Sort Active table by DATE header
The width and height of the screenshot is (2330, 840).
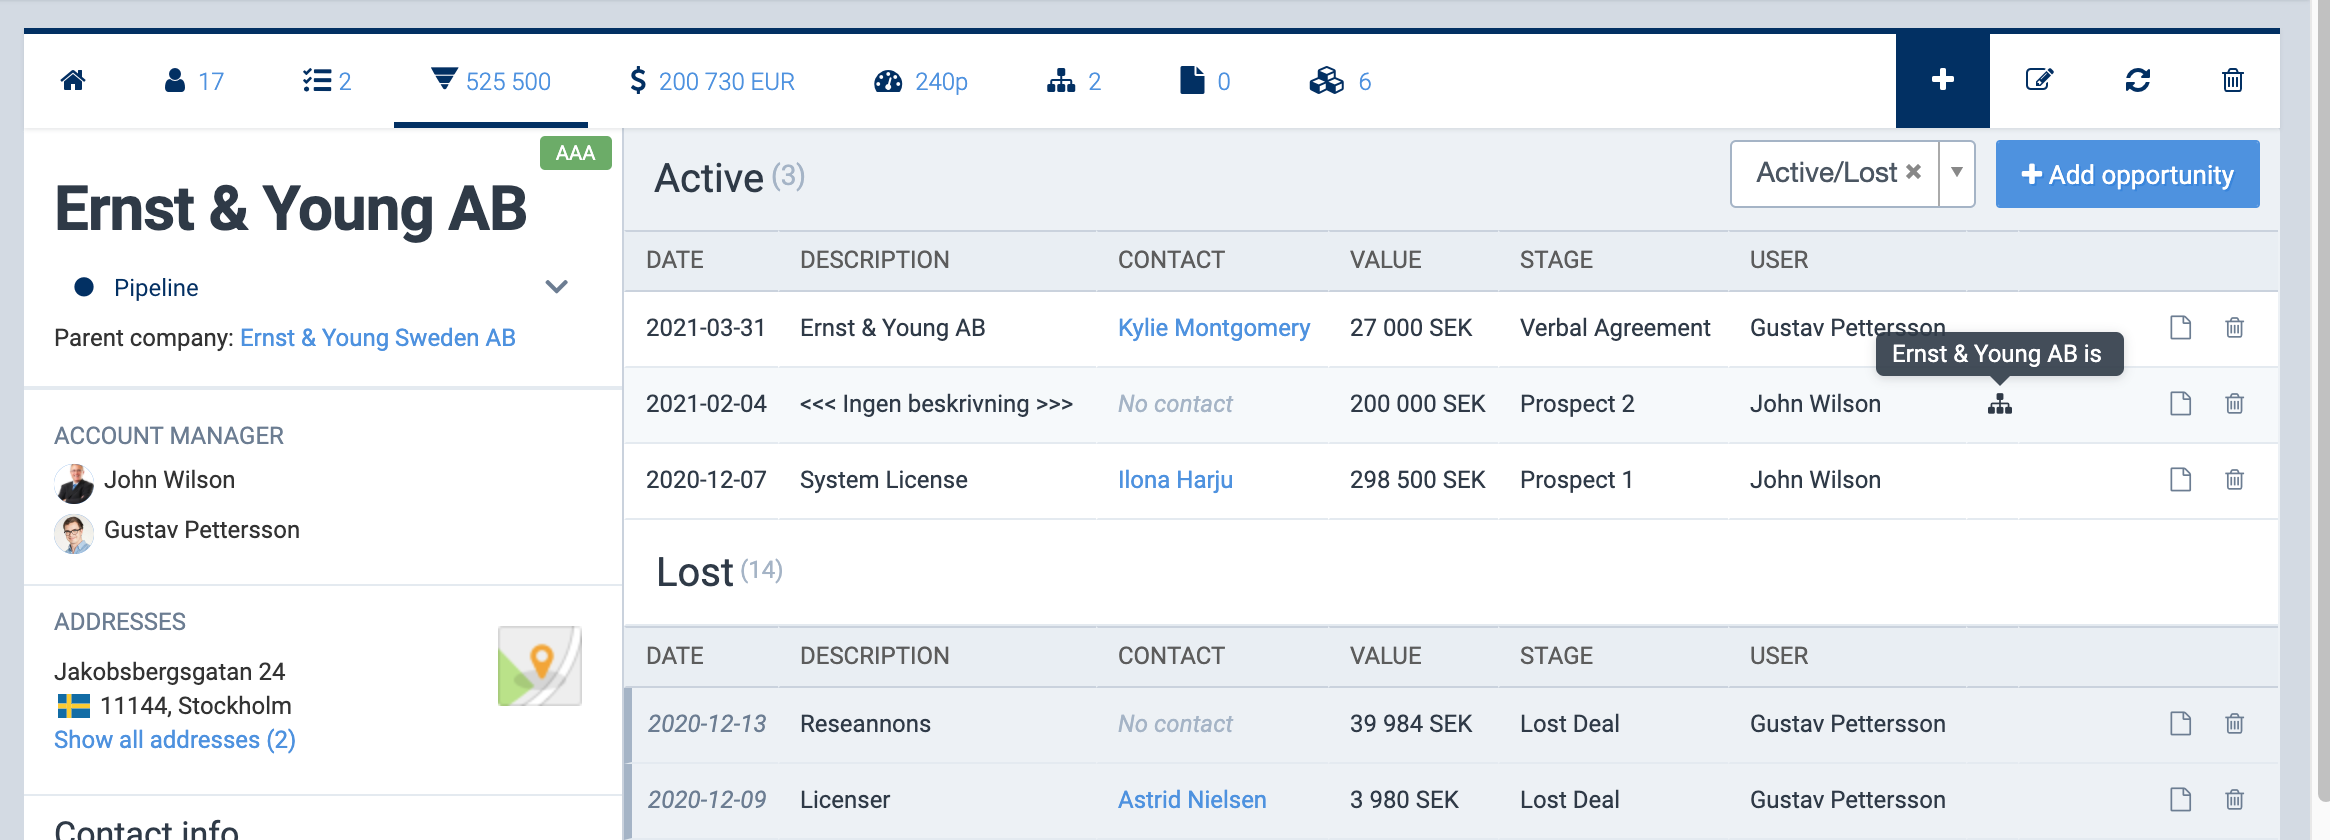click(675, 260)
